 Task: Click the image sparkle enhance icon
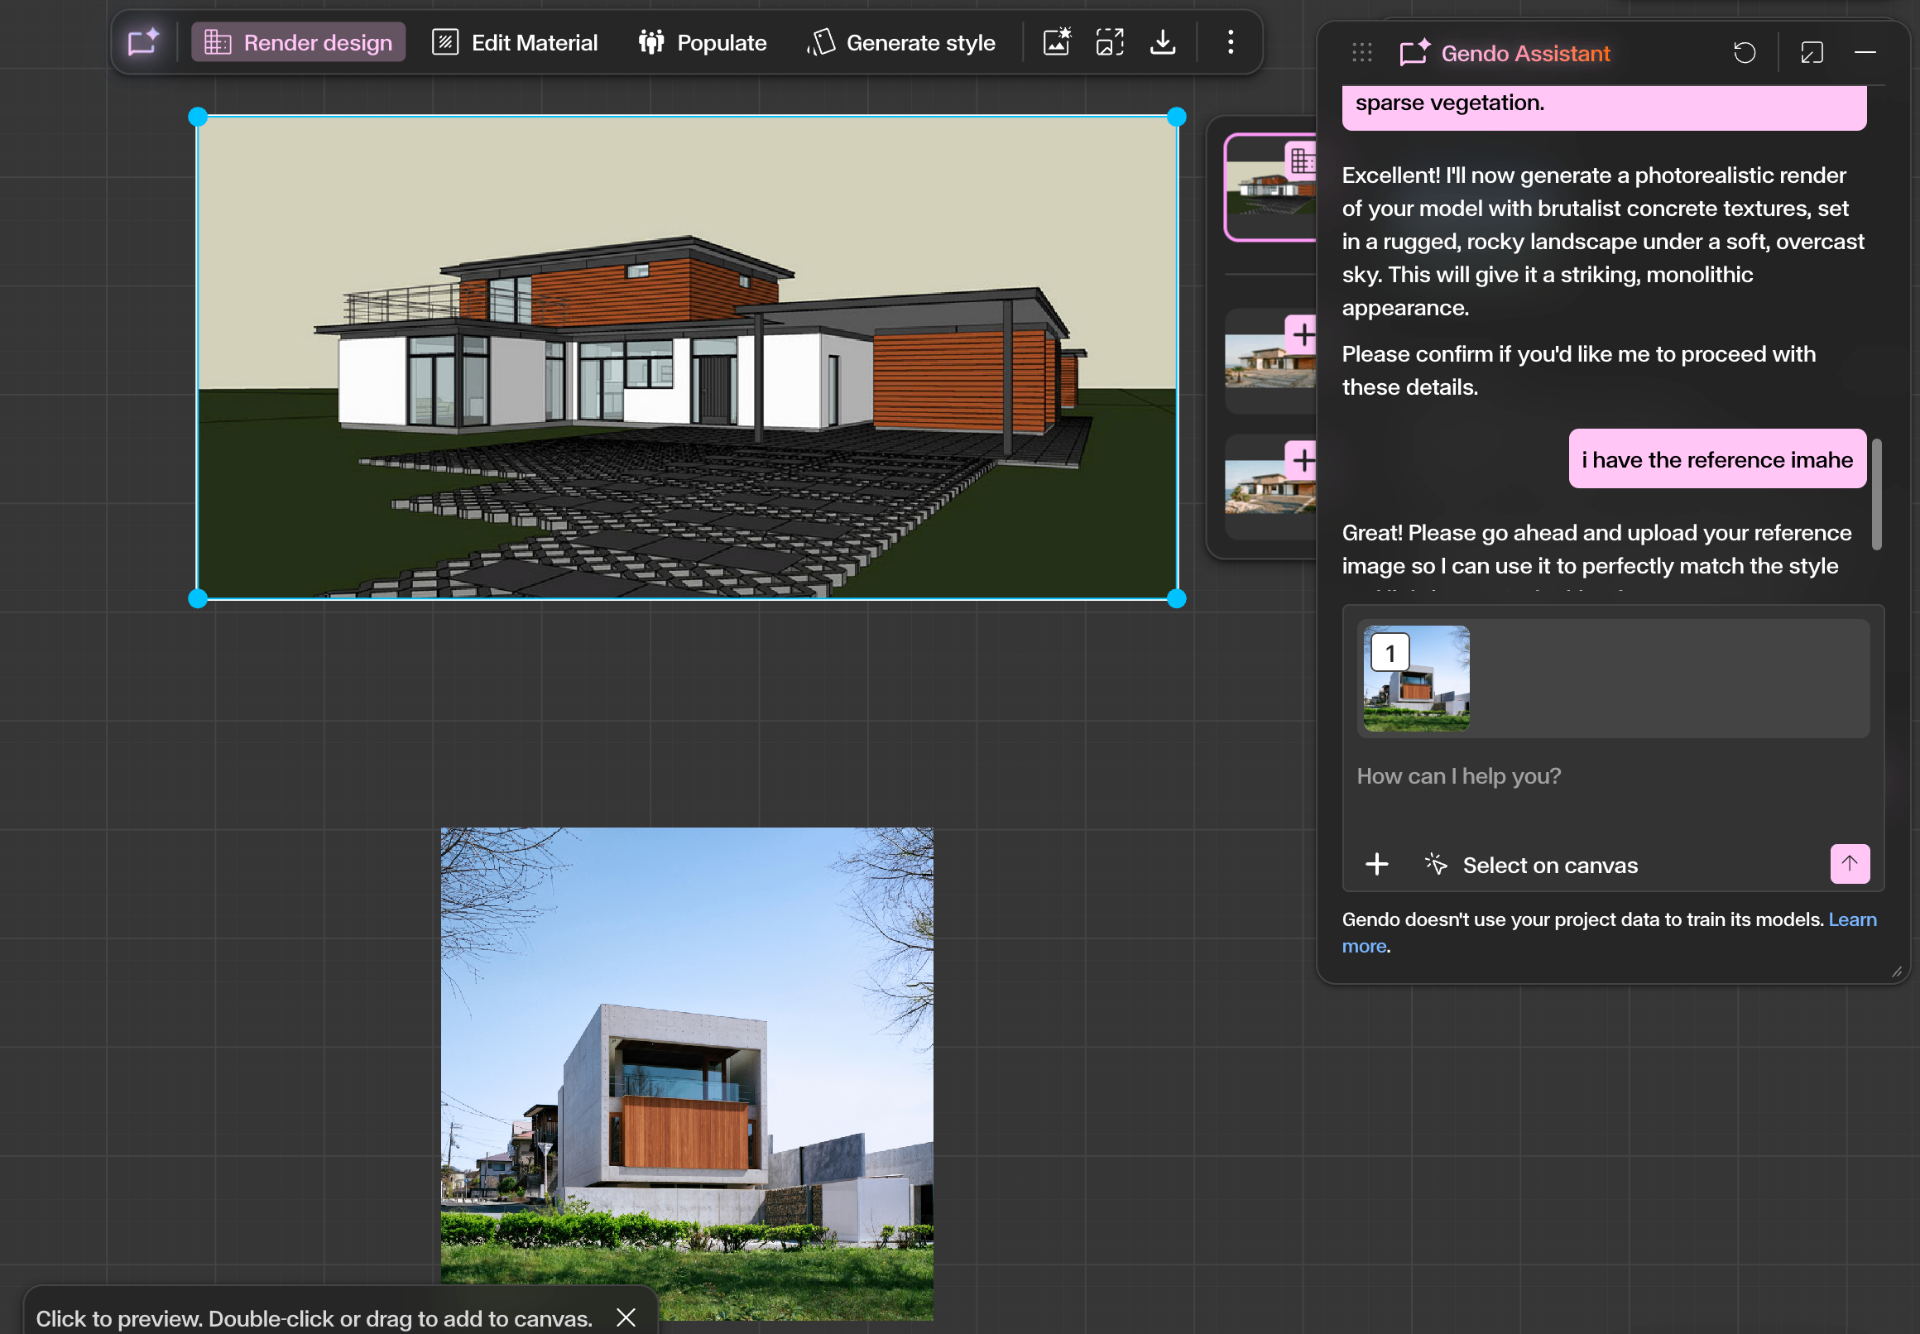[1057, 42]
